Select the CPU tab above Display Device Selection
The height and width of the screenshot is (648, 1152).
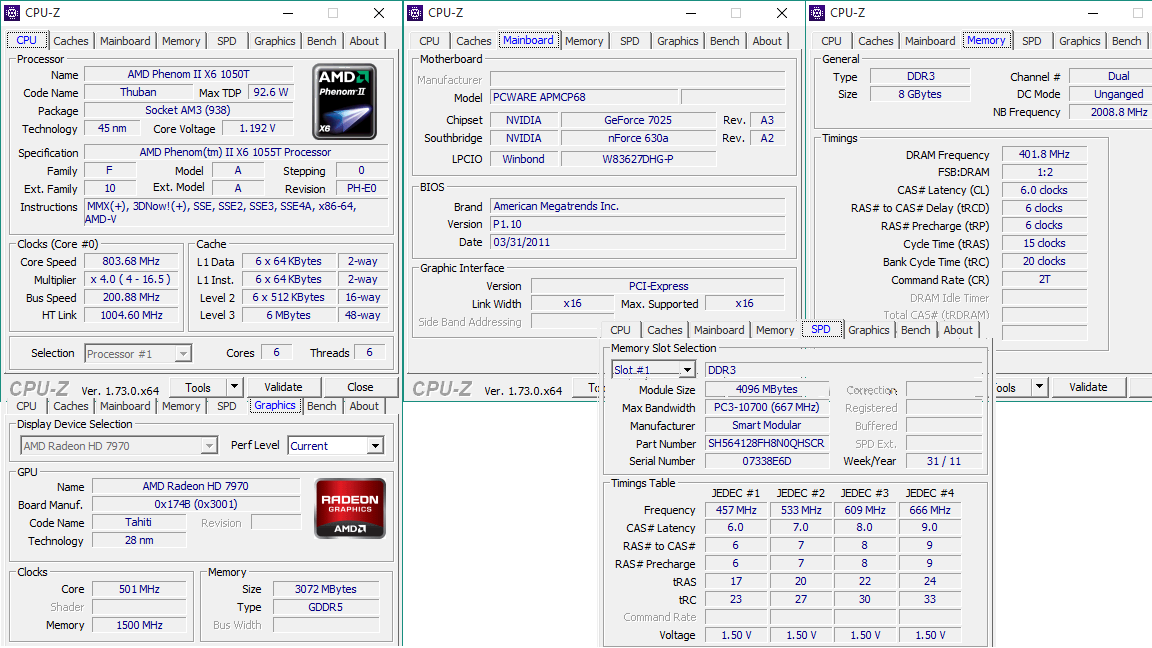[x=26, y=406]
